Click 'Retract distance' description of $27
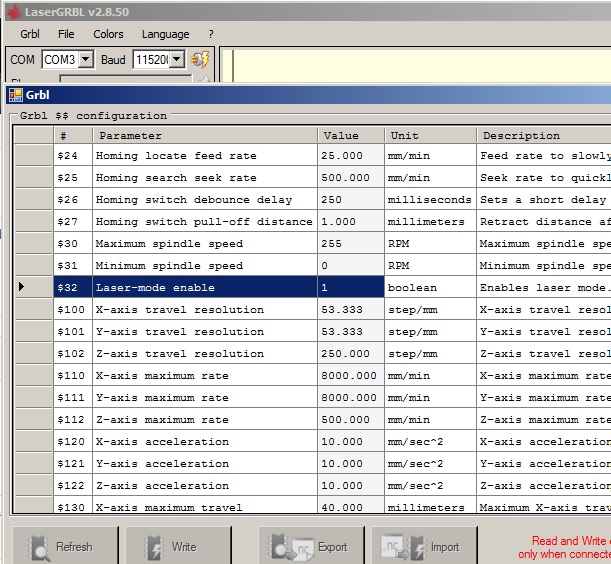The image size is (611, 564). click(544, 222)
